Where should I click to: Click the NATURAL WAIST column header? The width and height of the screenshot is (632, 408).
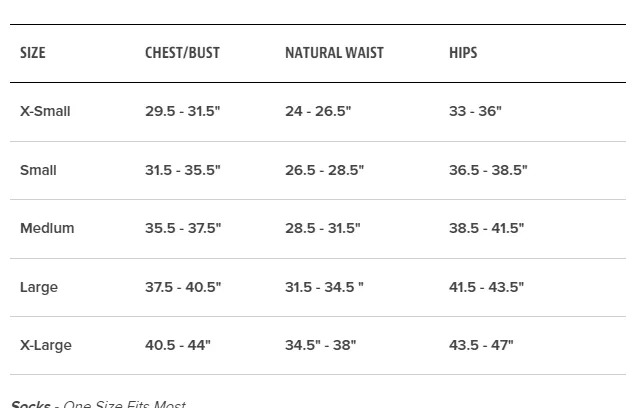[334, 53]
